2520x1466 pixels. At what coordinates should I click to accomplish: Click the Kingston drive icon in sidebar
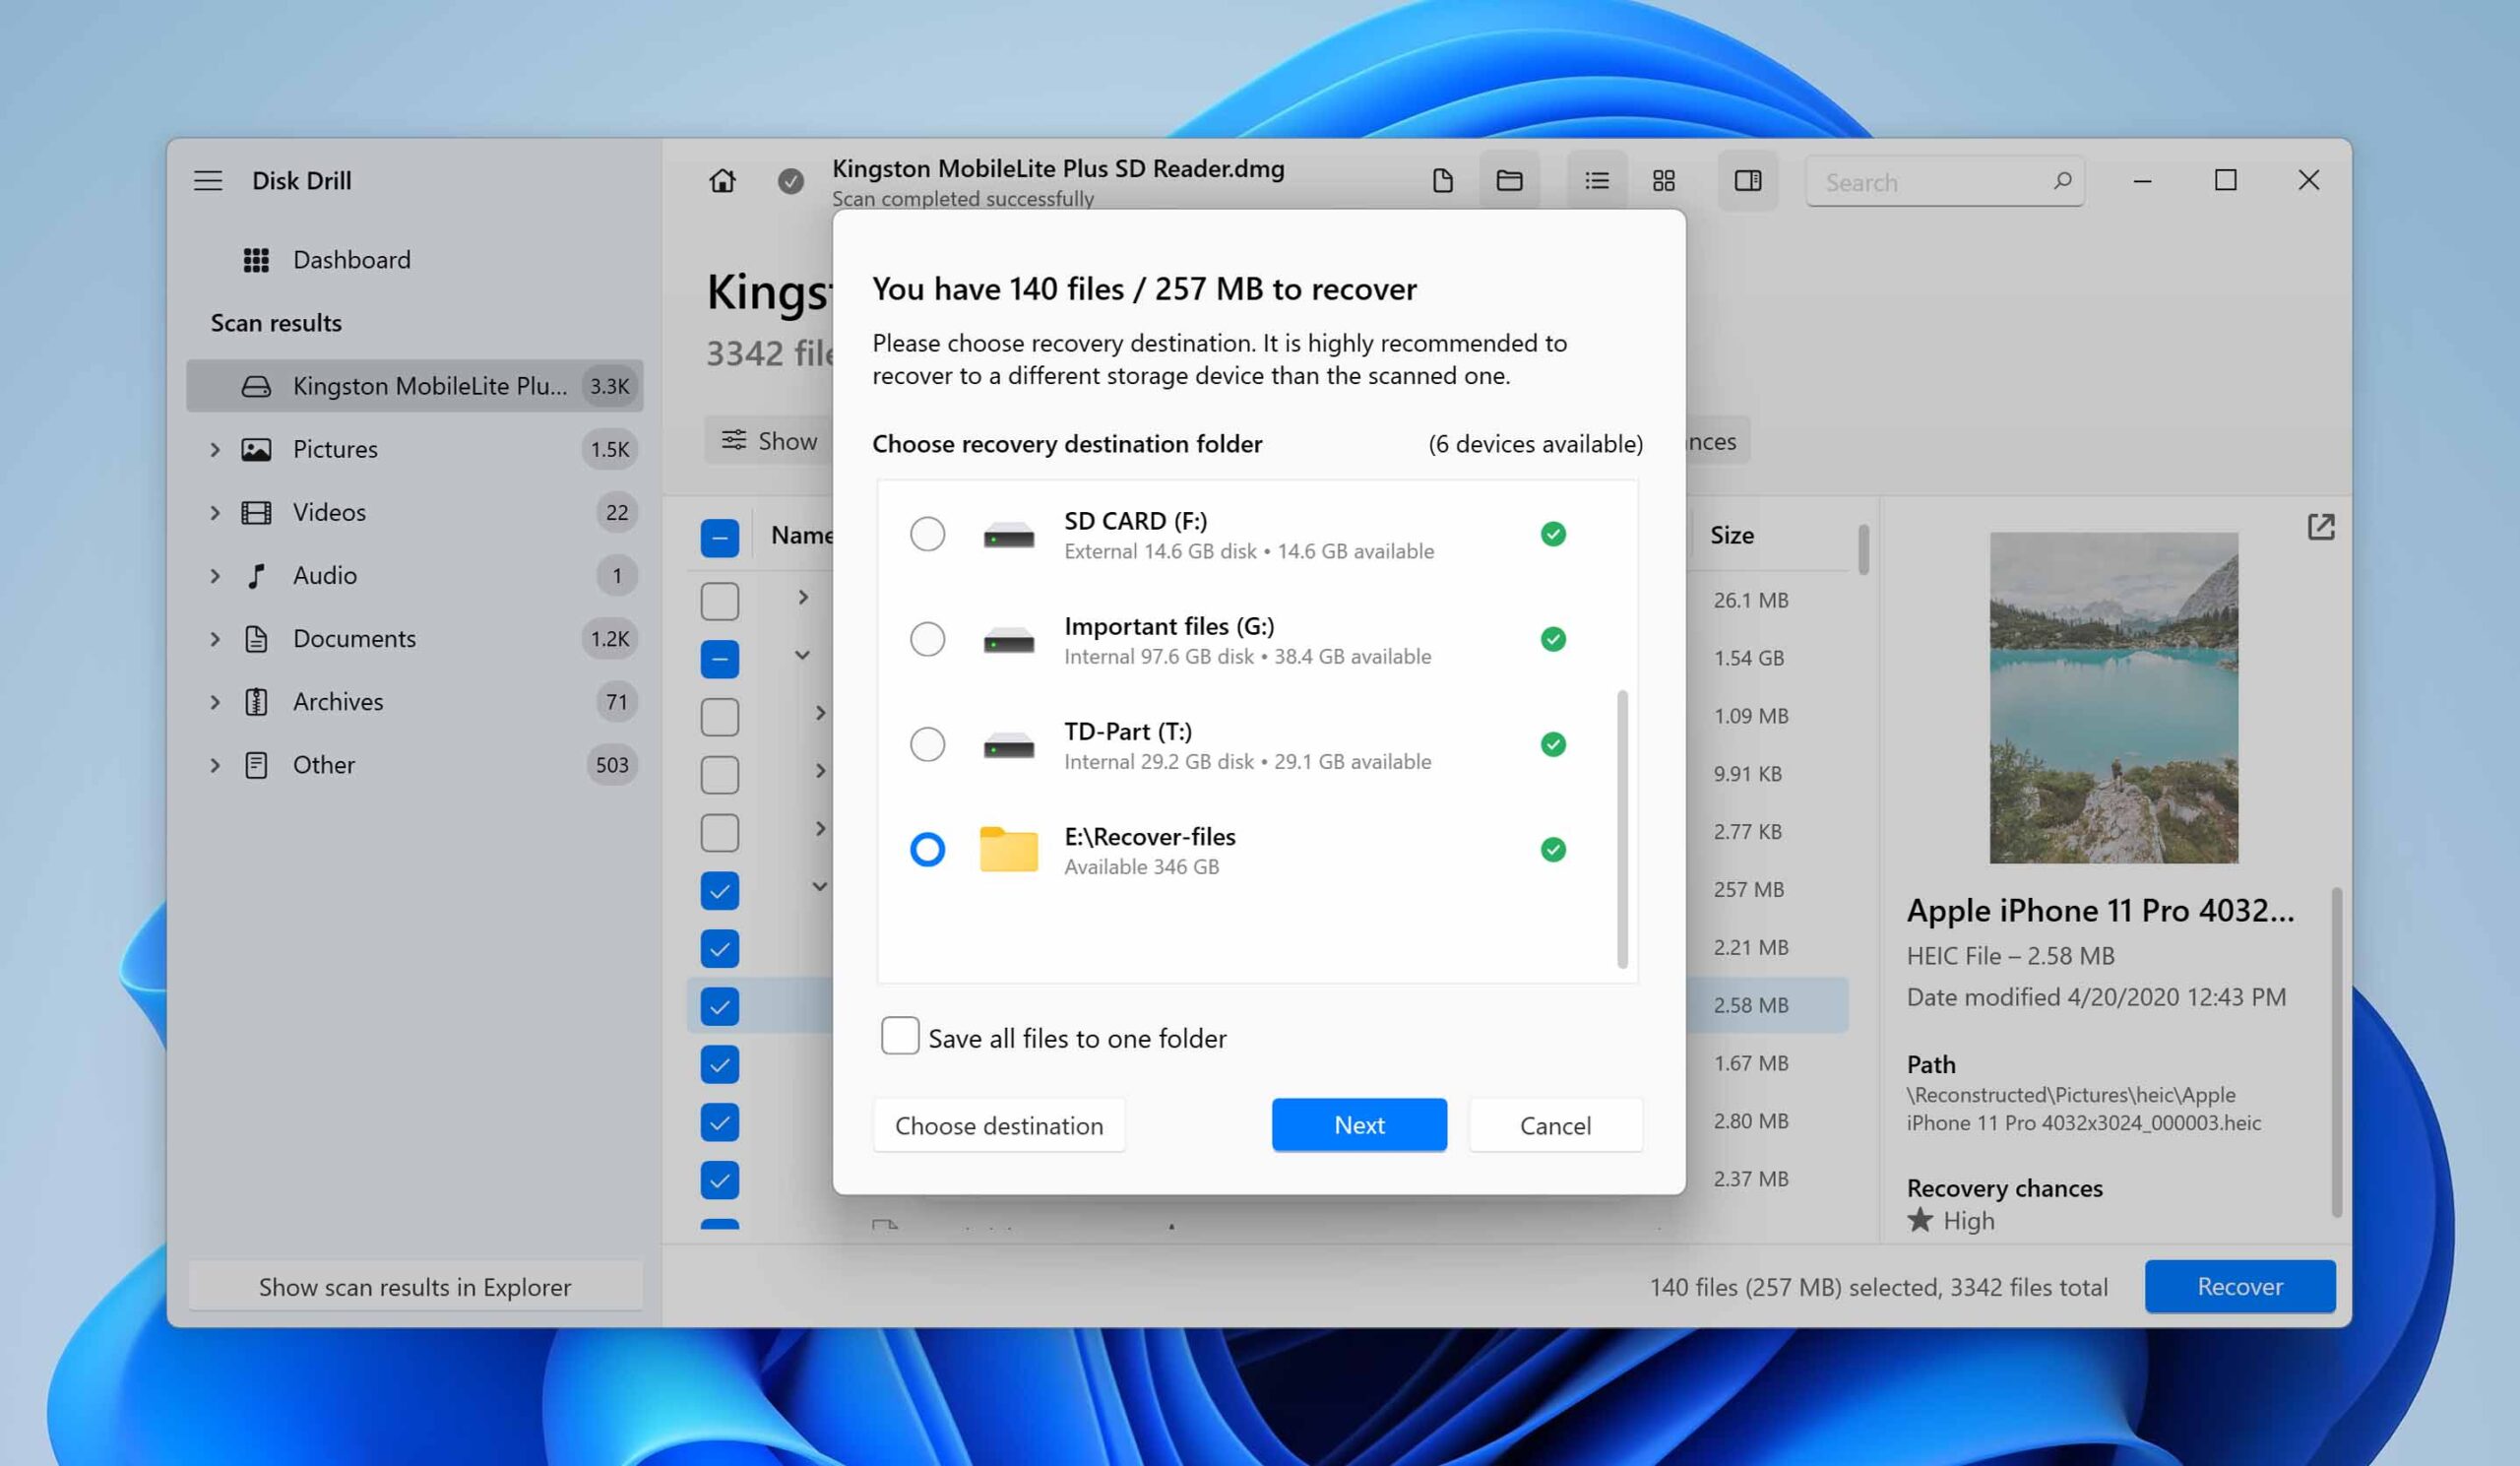[x=256, y=386]
